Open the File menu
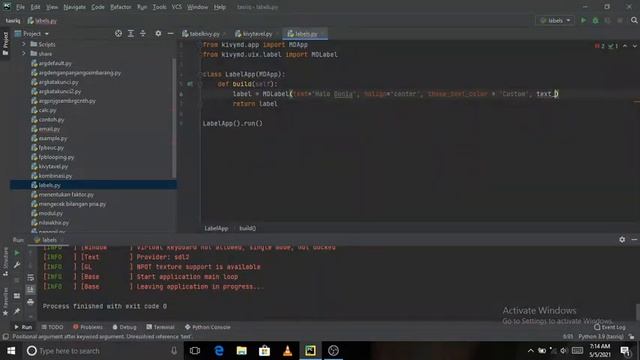The height and width of the screenshot is (360, 640). pos(20,7)
